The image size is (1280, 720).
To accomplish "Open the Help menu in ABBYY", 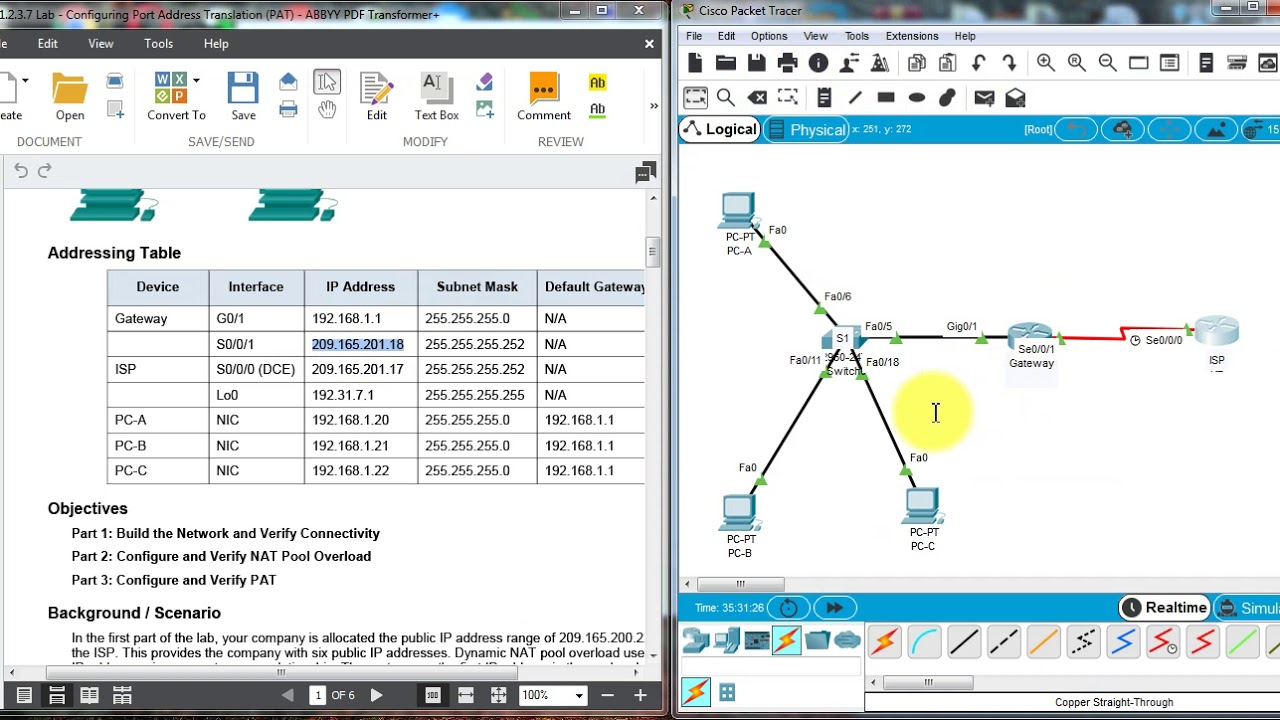I will 216,44.
